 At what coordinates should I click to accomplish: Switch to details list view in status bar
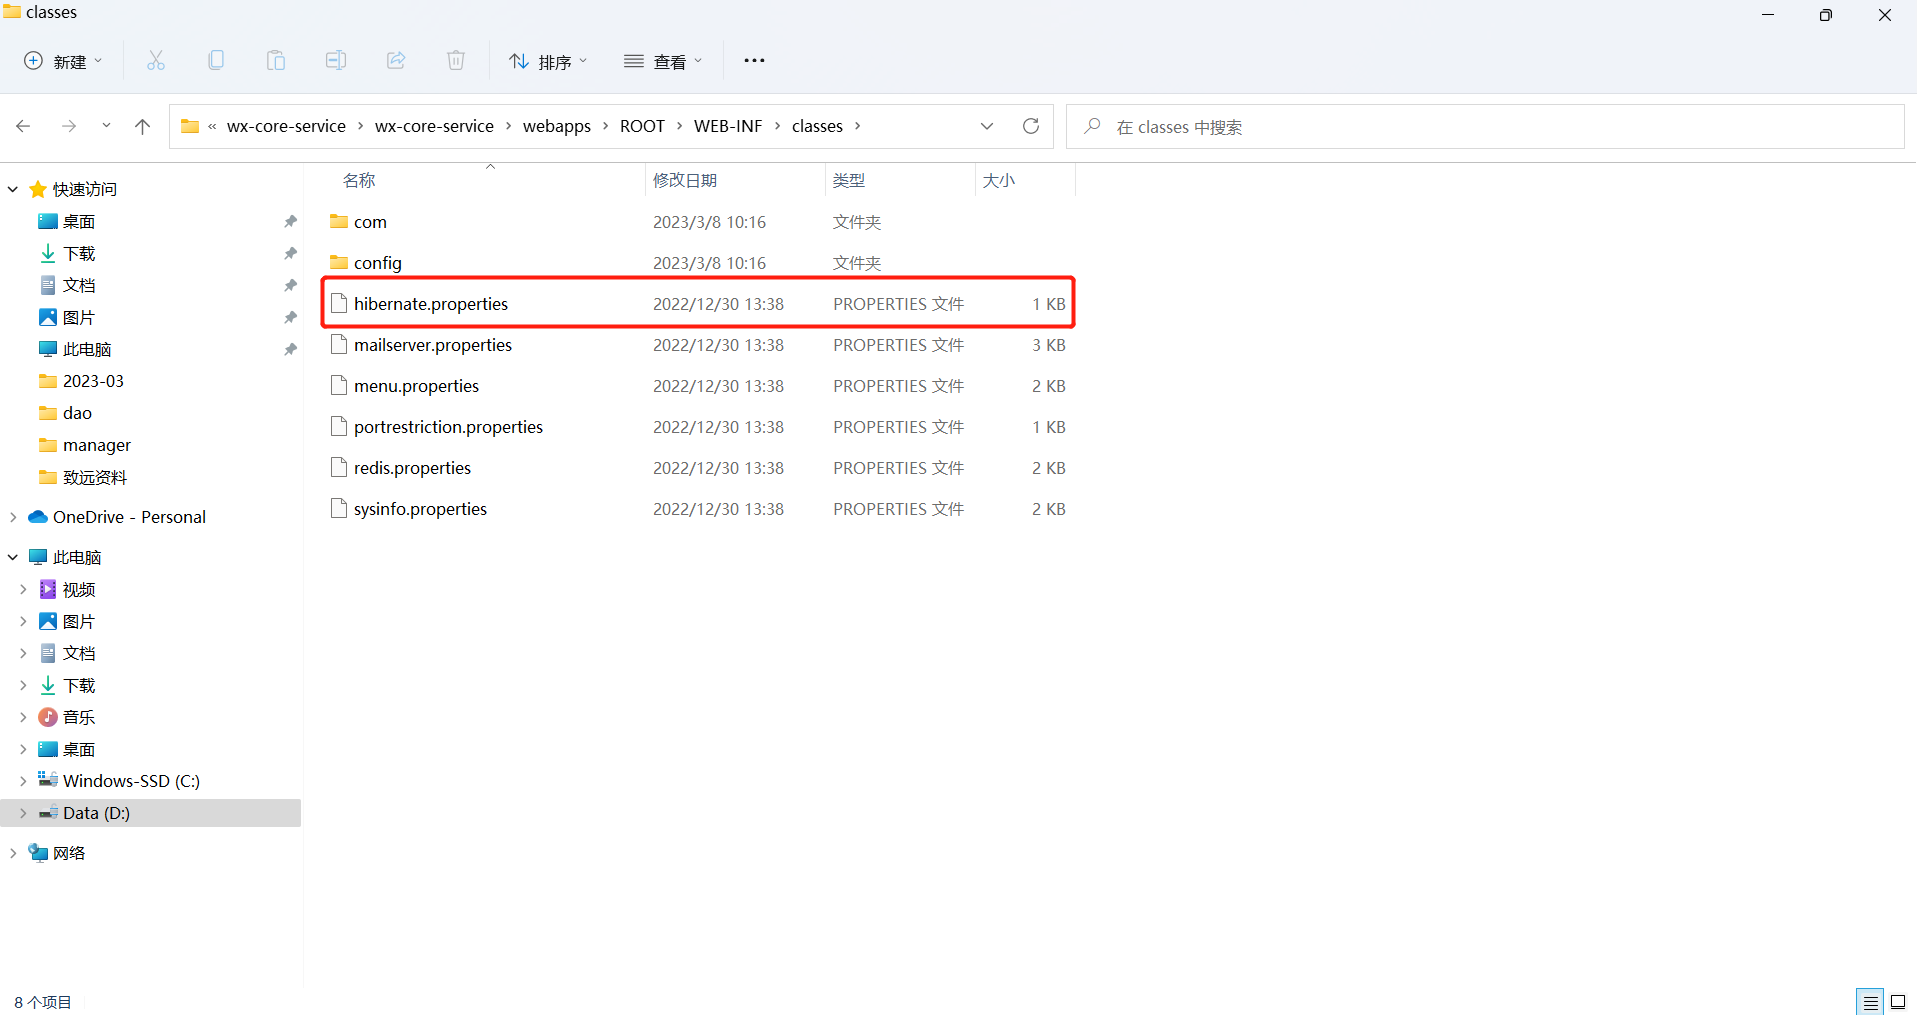click(1870, 1001)
